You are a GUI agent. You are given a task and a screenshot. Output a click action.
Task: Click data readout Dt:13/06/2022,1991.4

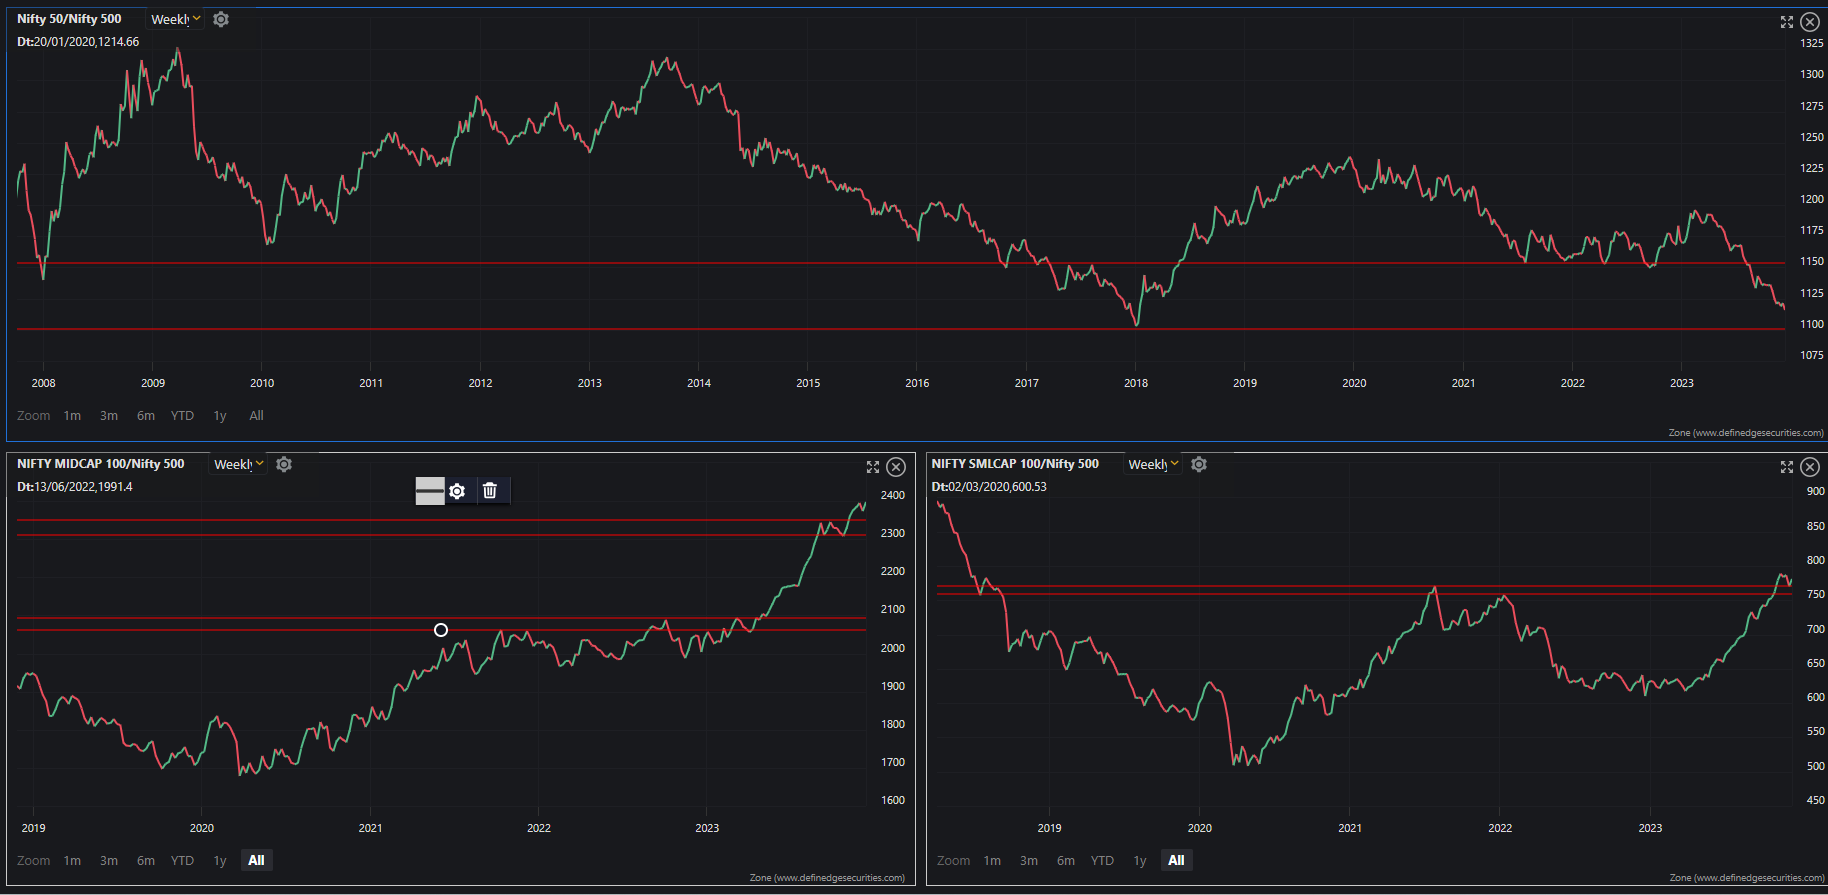coord(75,487)
